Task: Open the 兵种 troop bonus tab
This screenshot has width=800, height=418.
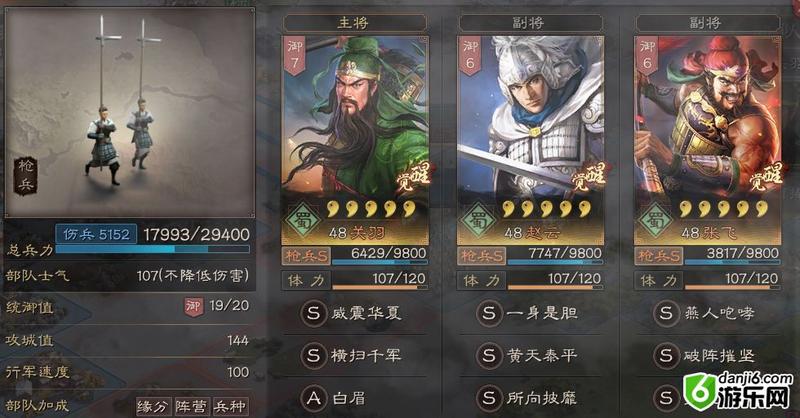Action: pyautogui.click(x=230, y=406)
